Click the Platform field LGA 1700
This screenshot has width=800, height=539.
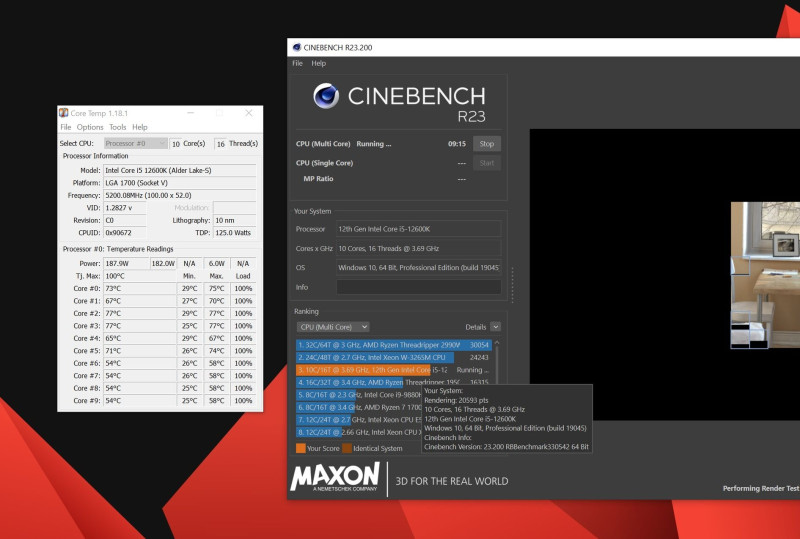click(x=180, y=183)
